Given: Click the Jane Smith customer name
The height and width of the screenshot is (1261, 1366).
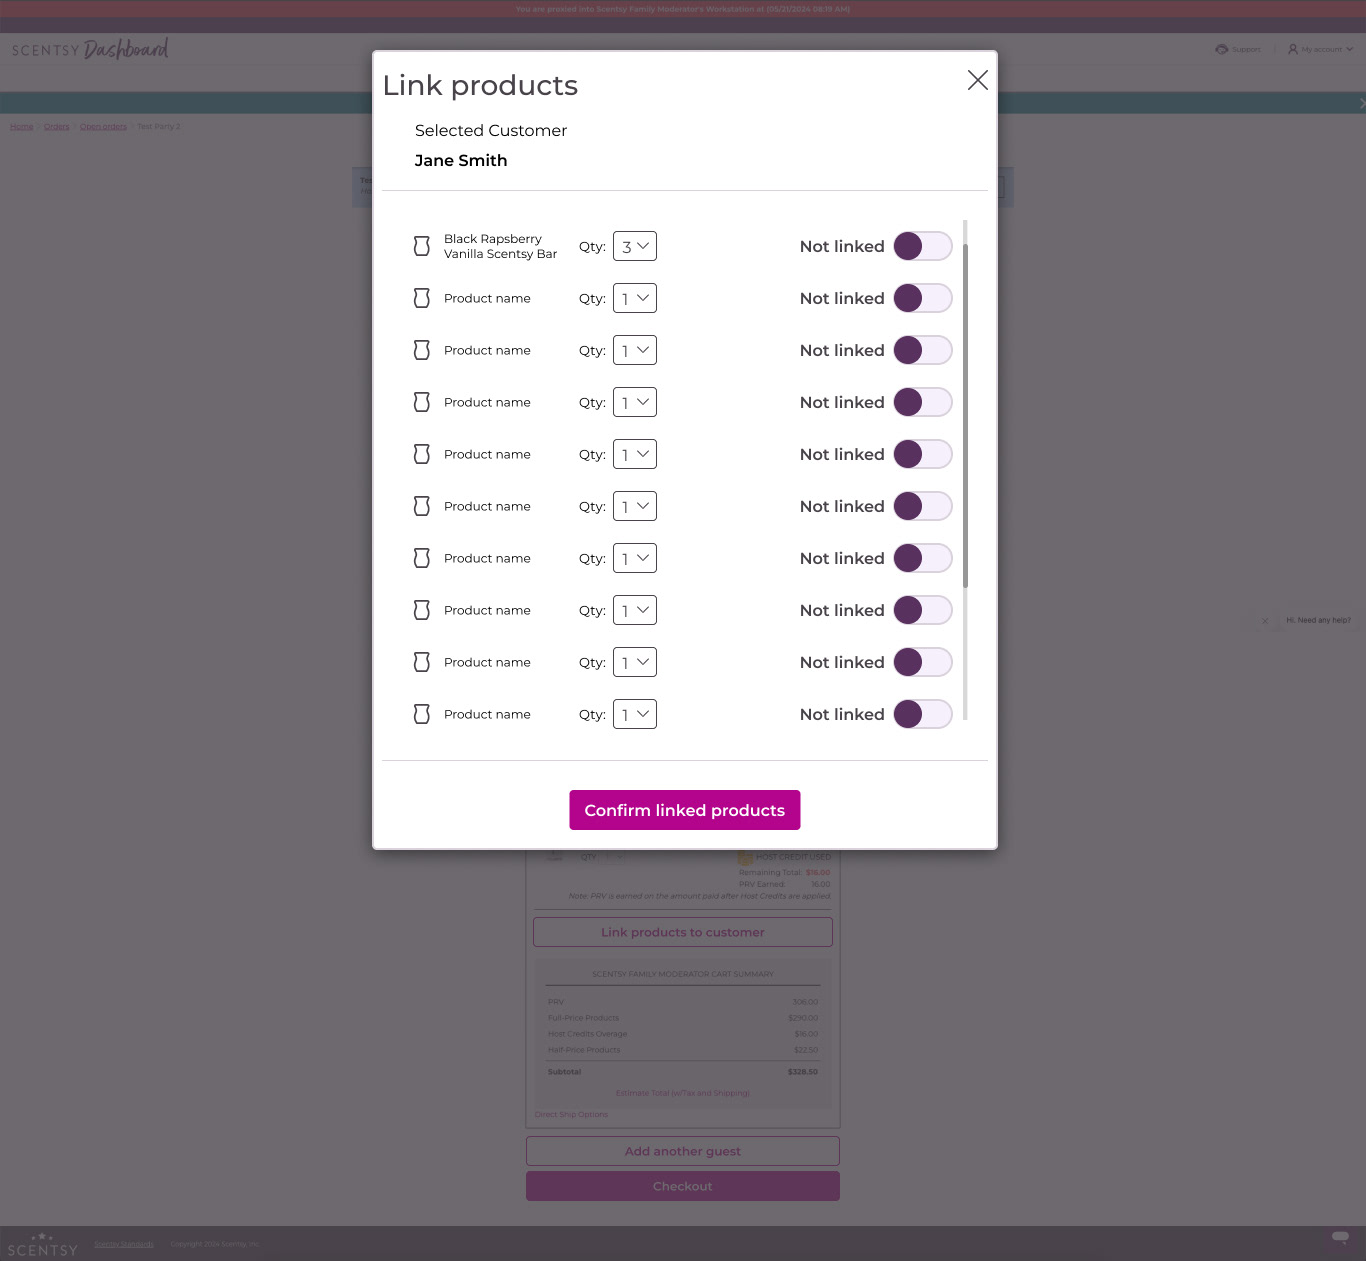Looking at the screenshot, I should [461, 160].
